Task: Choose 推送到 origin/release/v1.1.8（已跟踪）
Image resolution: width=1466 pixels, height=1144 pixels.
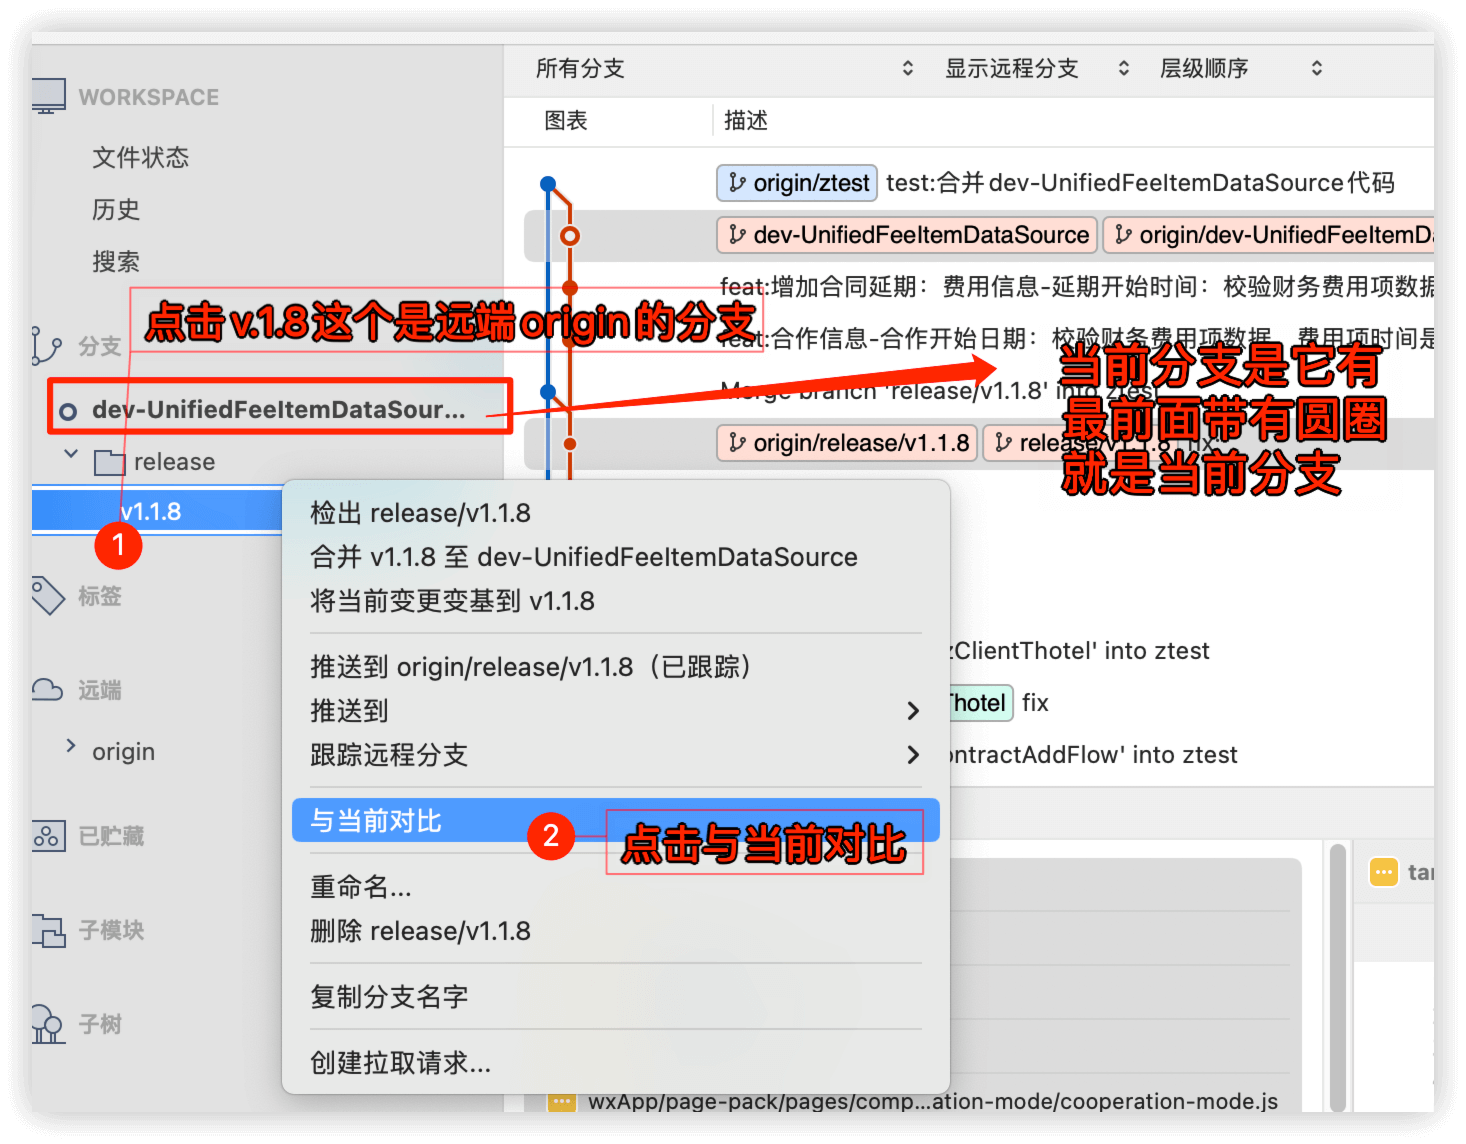Action: (615, 667)
